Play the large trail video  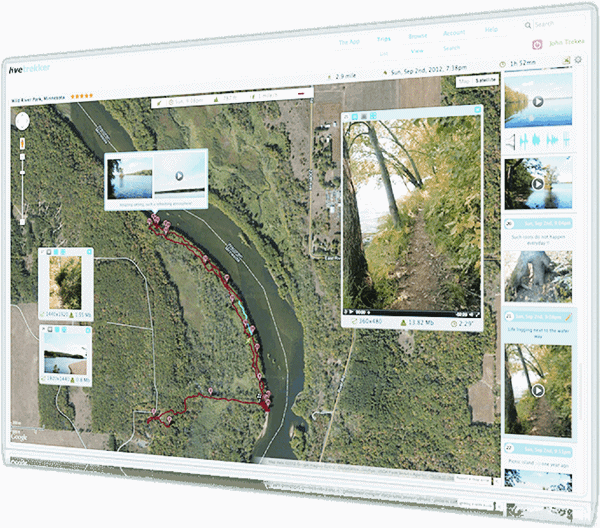point(351,312)
